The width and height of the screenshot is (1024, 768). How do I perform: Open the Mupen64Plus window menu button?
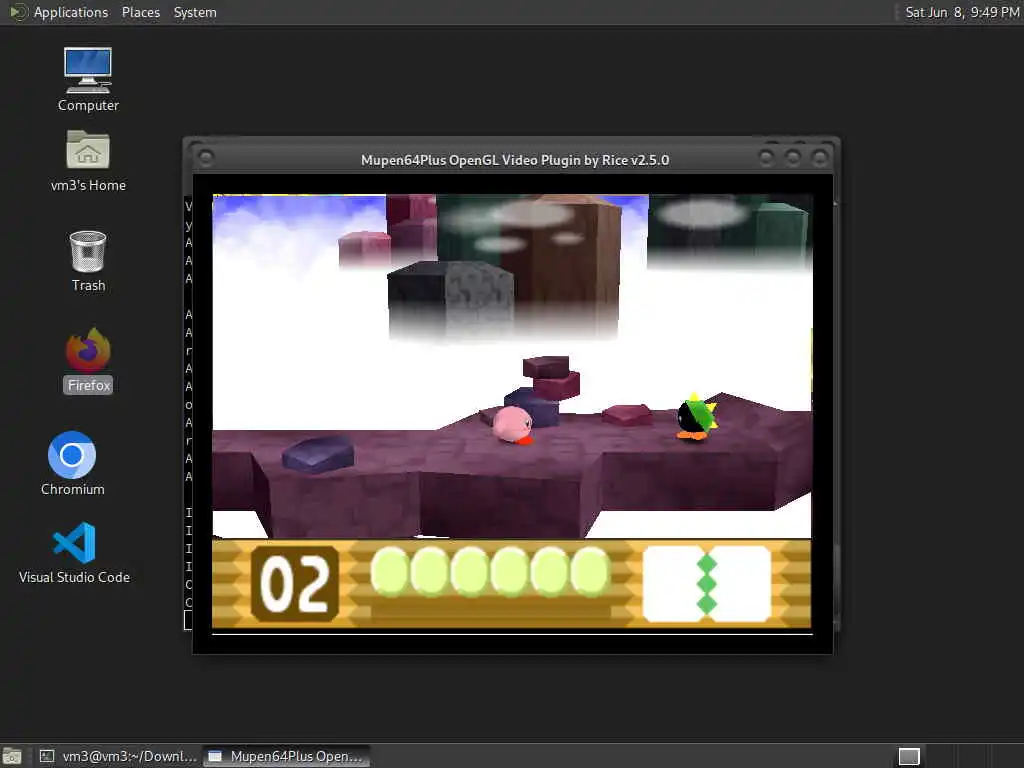[205, 158]
